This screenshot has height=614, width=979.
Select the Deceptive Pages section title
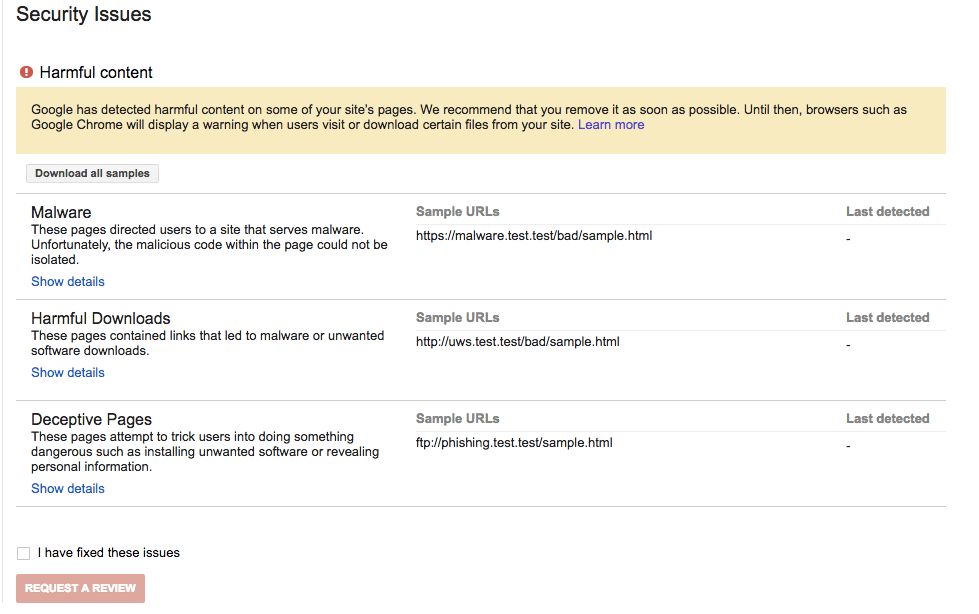click(91, 419)
